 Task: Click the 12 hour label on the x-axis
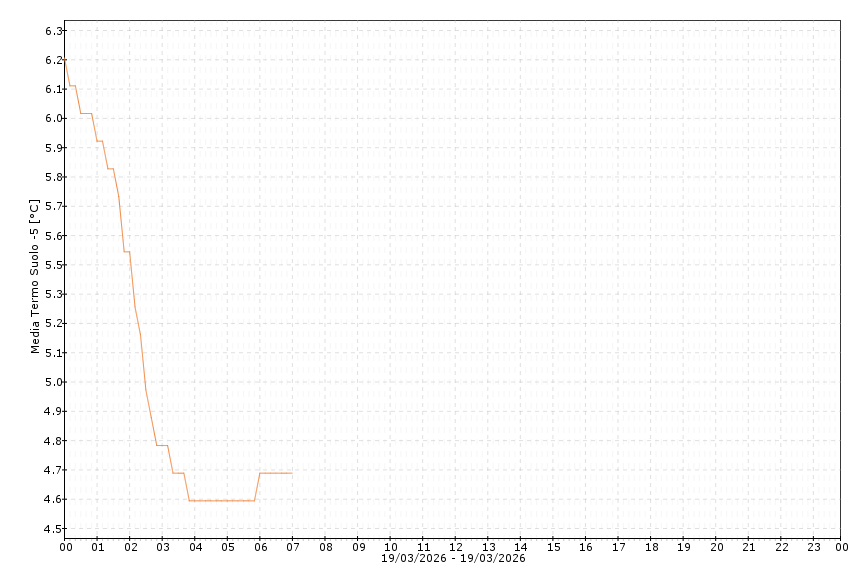click(x=455, y=547)
